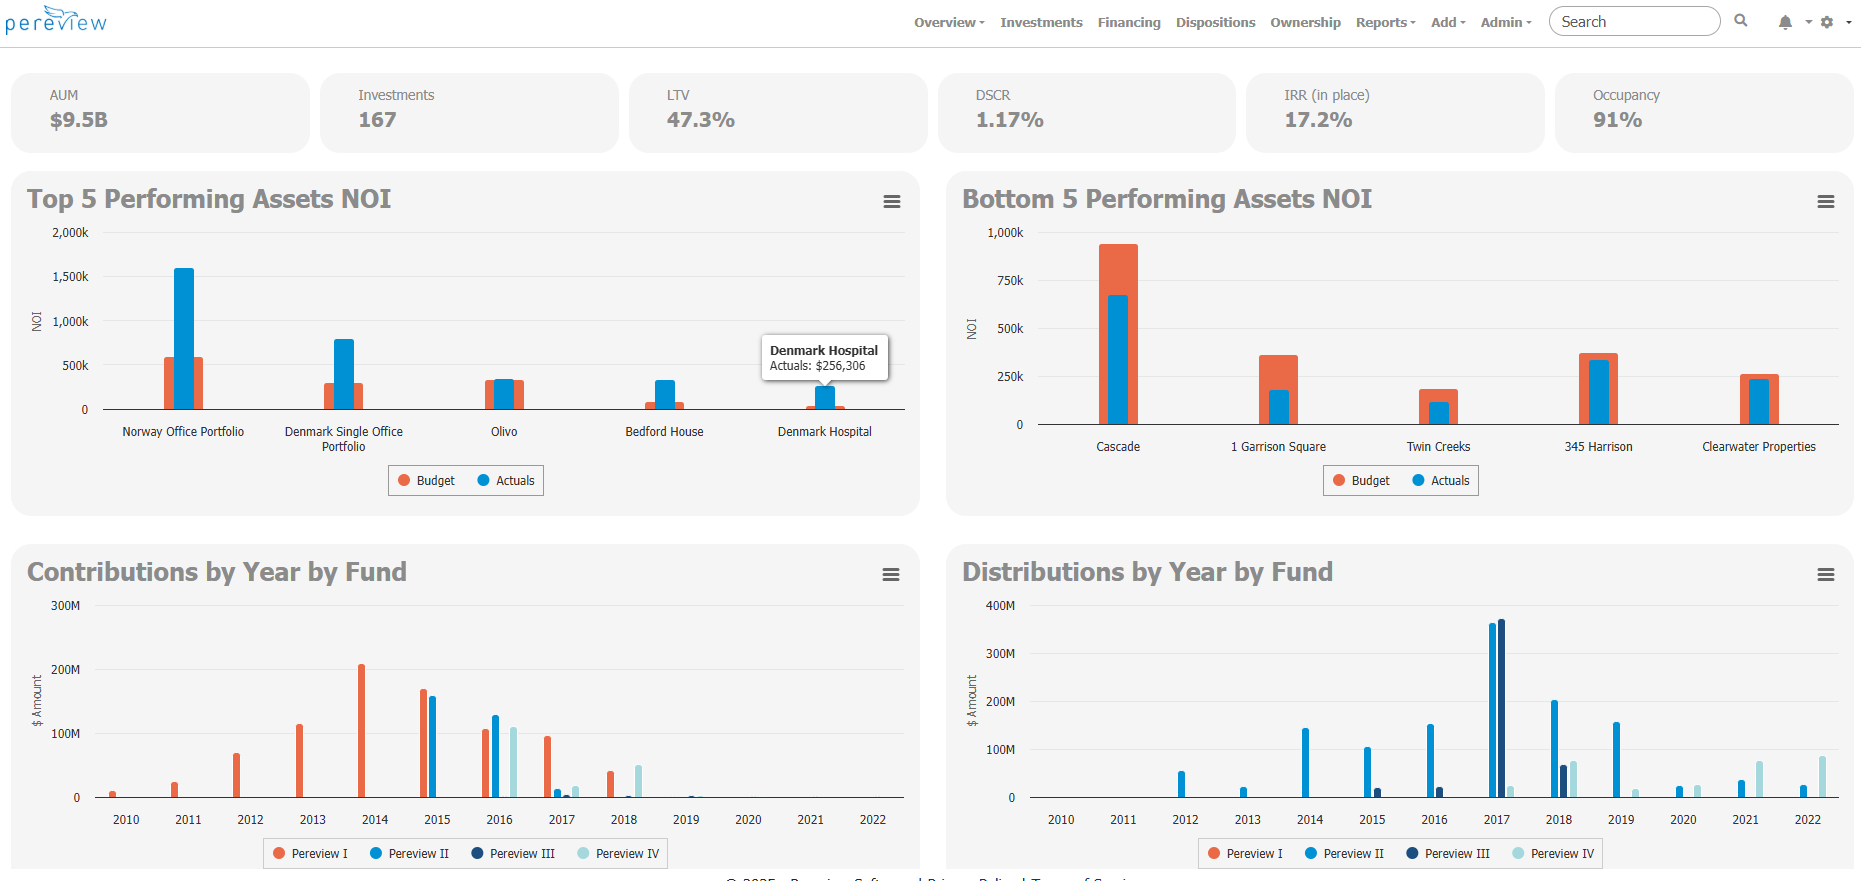Go to the Investments page
Screen dimensions: 1861x881
coord(1041,22)
